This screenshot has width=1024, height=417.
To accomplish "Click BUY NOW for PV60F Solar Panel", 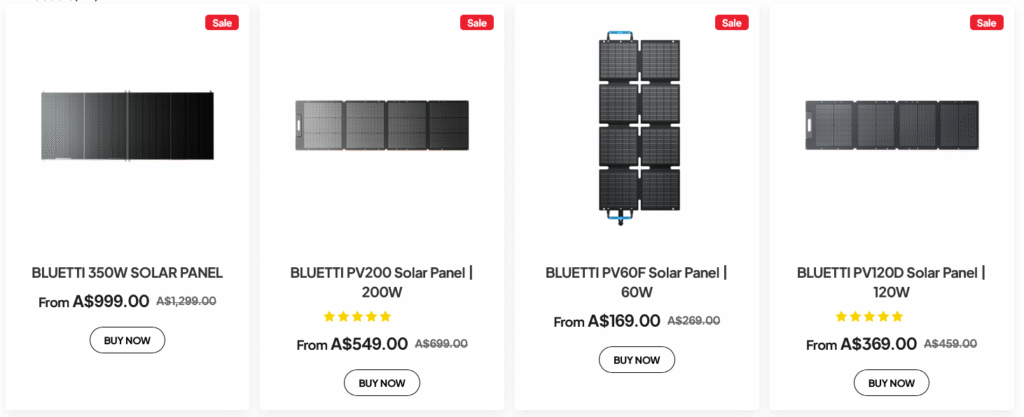I will pyautogui.click(x=637, y=360).
